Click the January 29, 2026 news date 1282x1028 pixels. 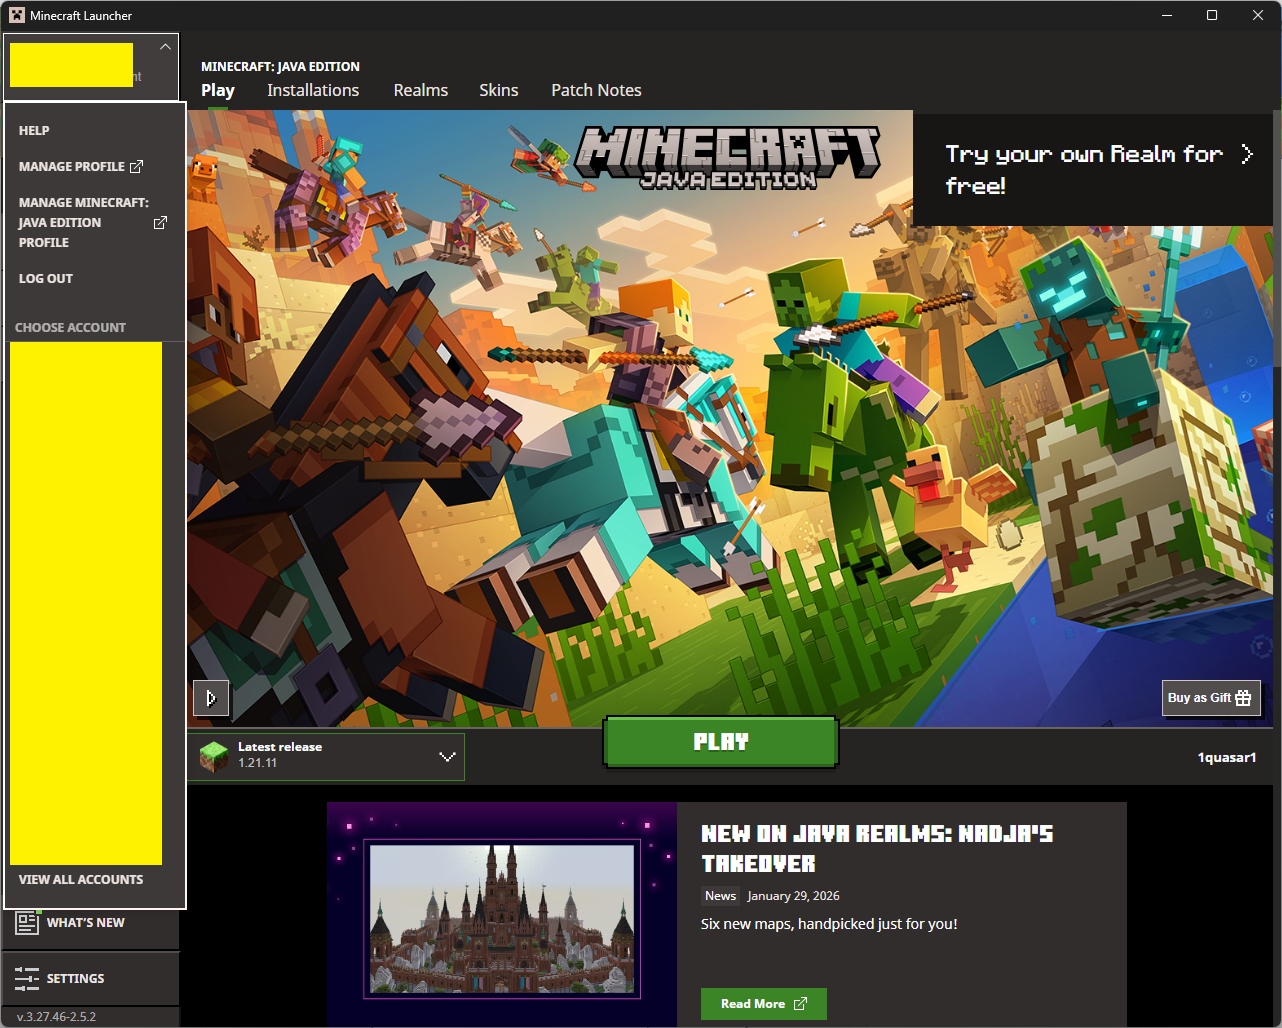(793, 896)
